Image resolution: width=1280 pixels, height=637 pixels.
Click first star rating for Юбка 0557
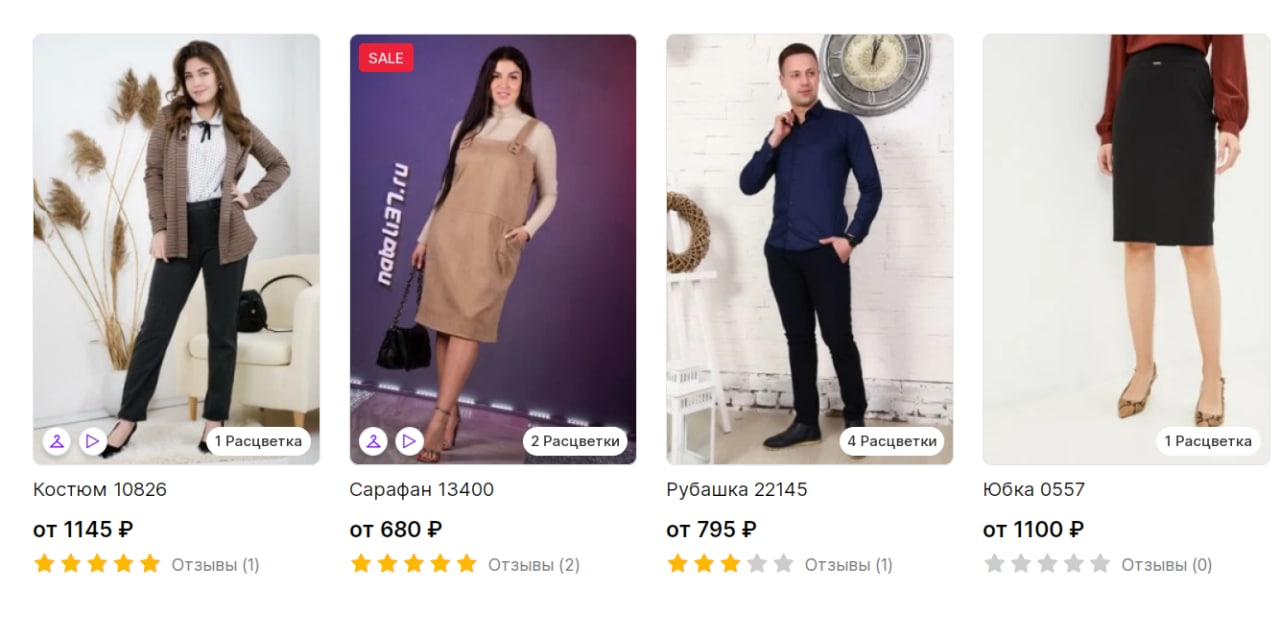[x=994, y=564]
